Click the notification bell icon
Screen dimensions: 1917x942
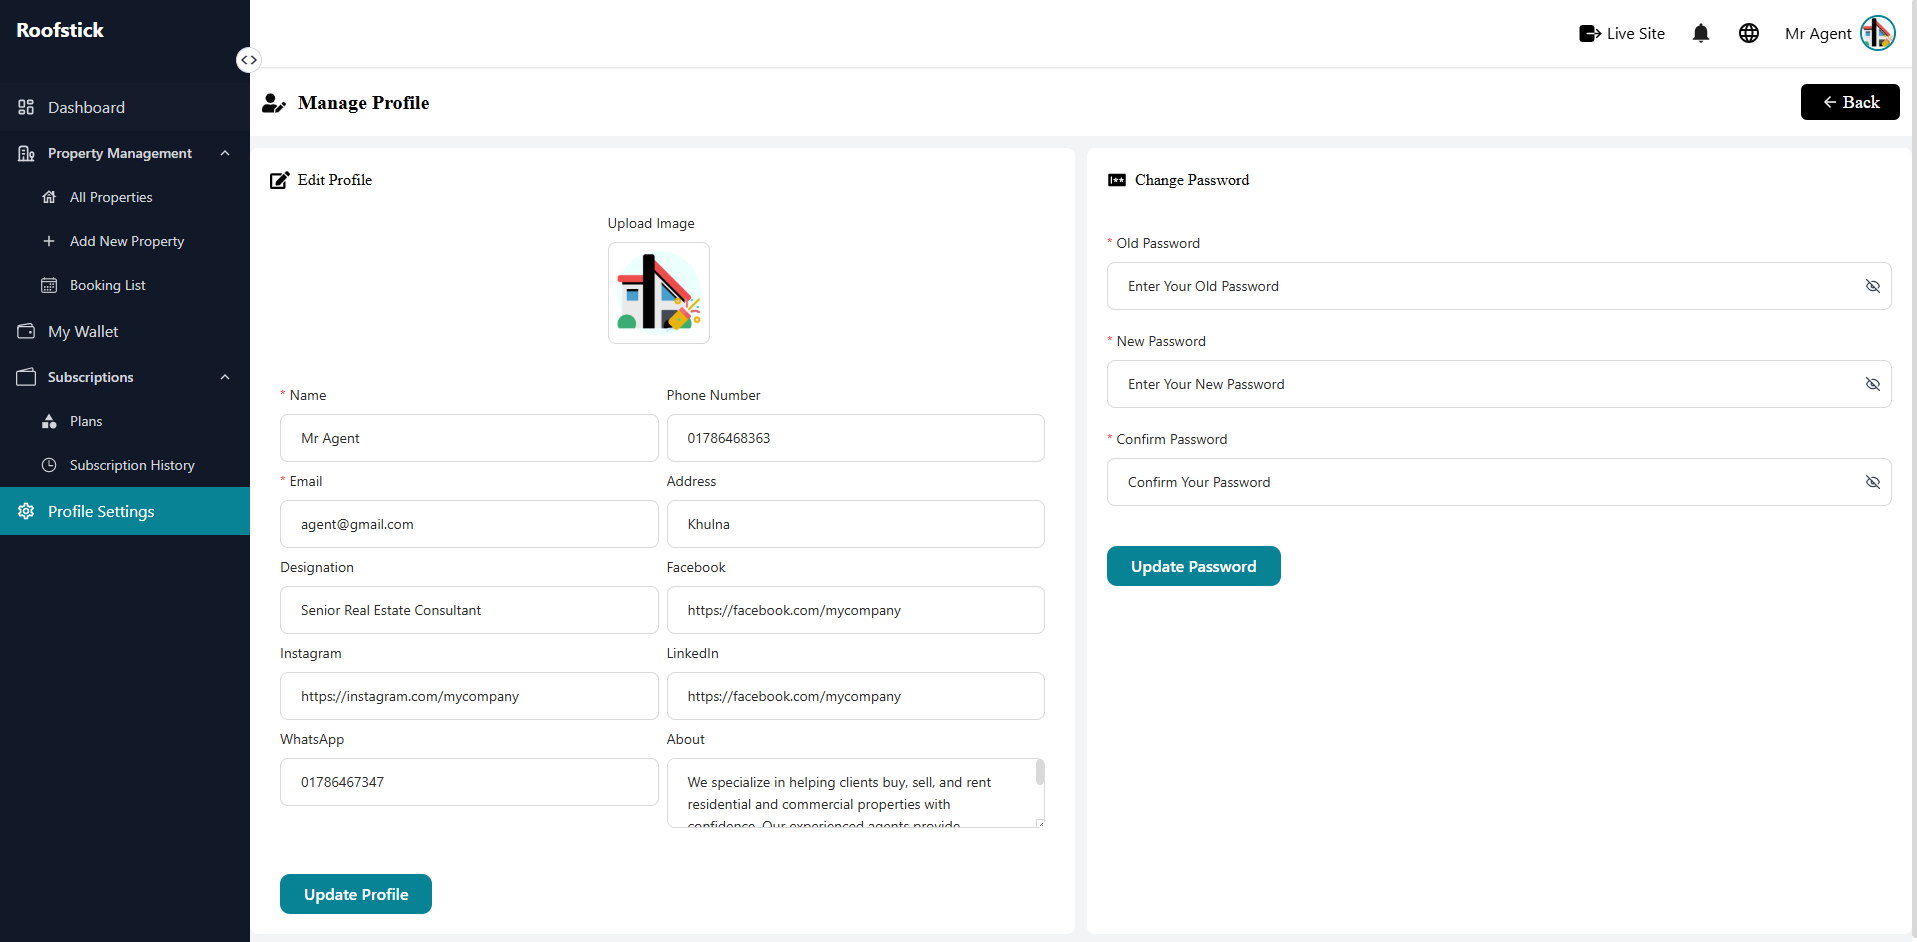coord(1700,33)
